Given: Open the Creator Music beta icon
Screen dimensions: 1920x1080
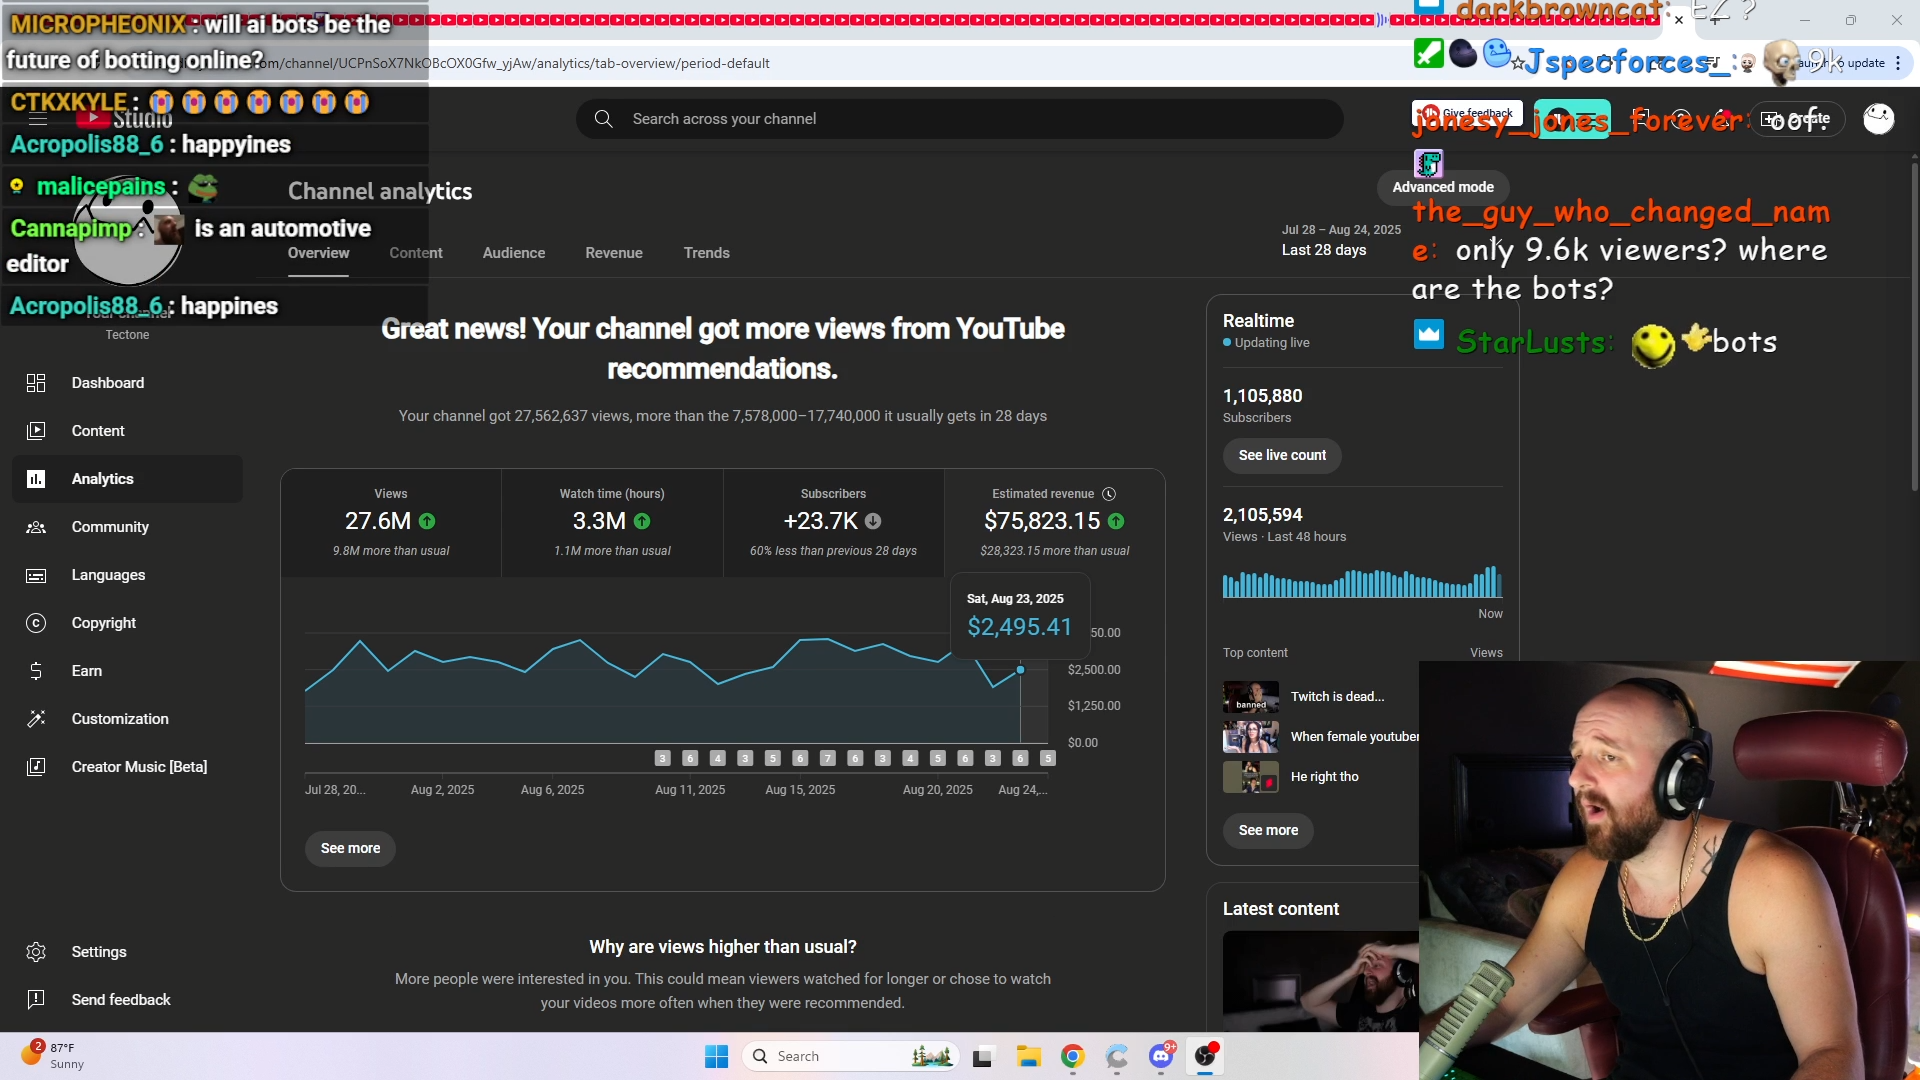Looking at the screenshot, I should point(36,767).
